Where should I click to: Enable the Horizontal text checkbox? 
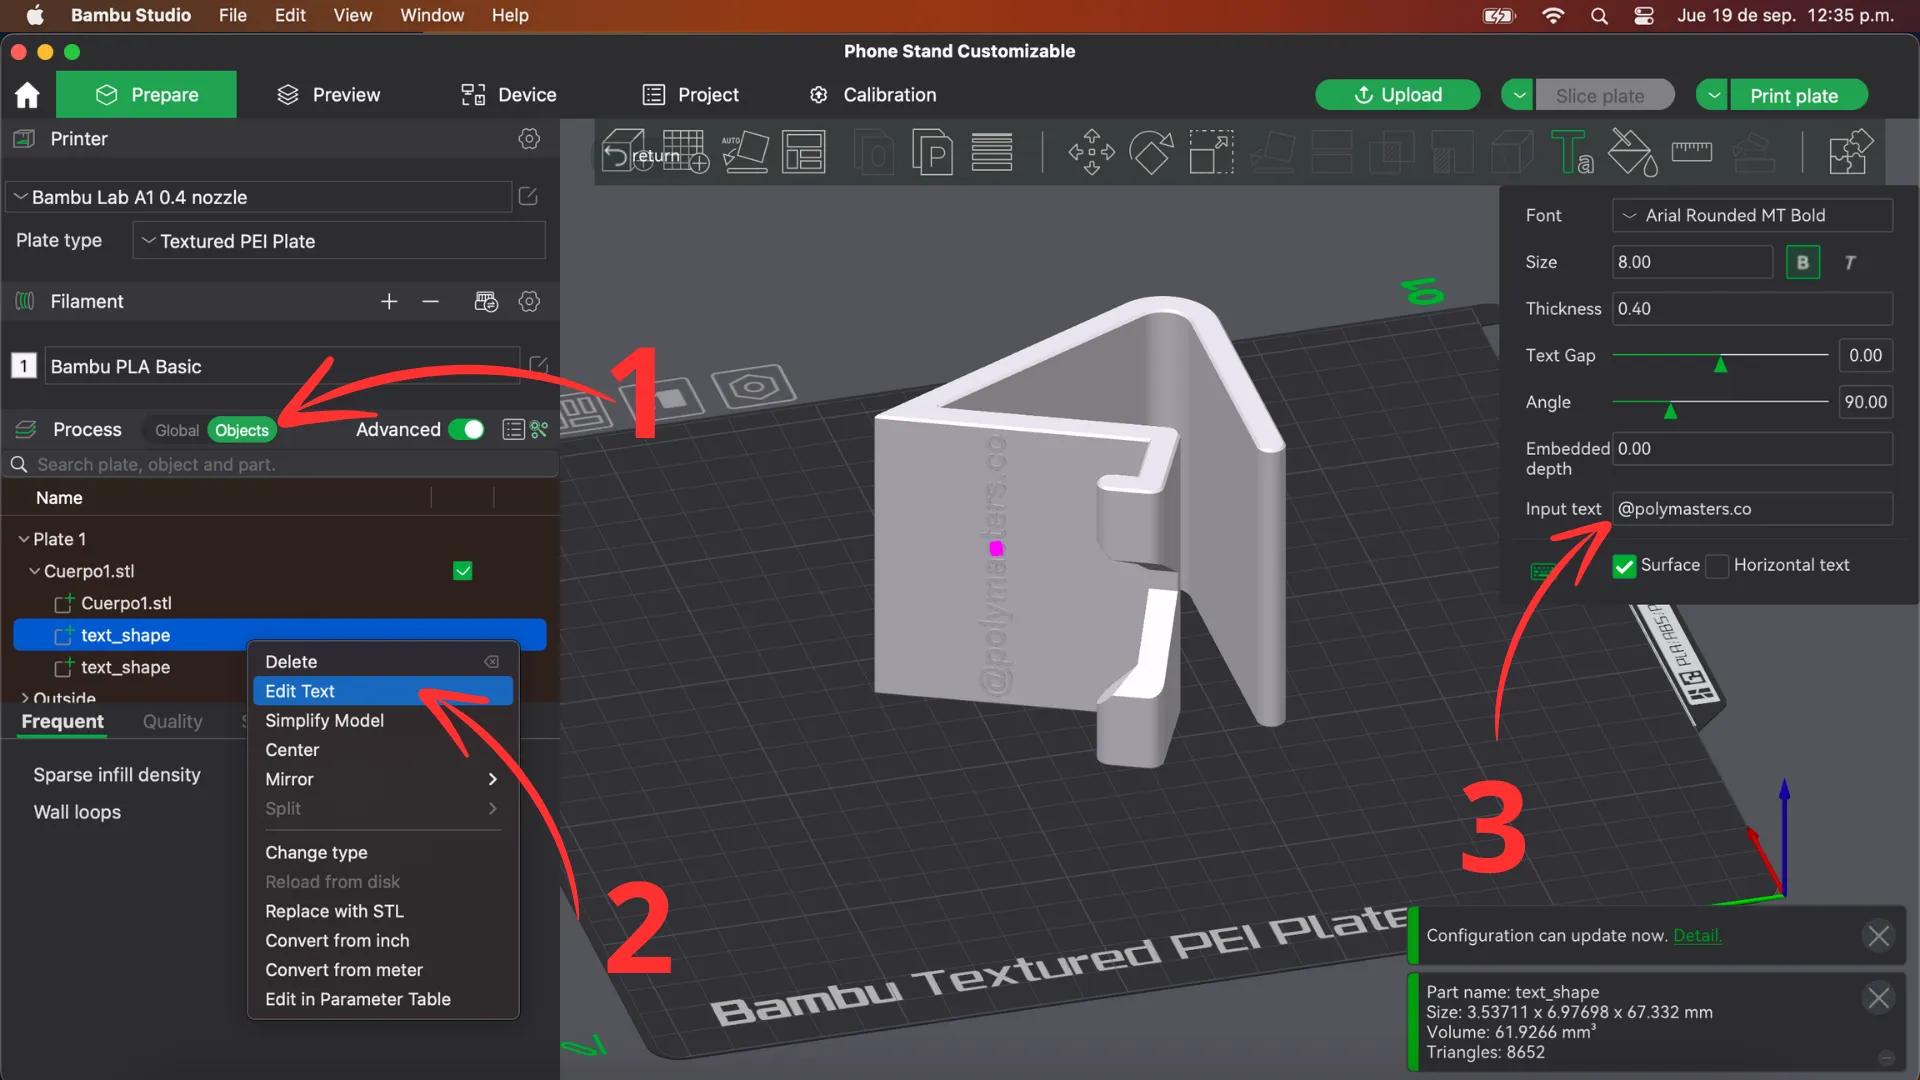point(1717,566)
